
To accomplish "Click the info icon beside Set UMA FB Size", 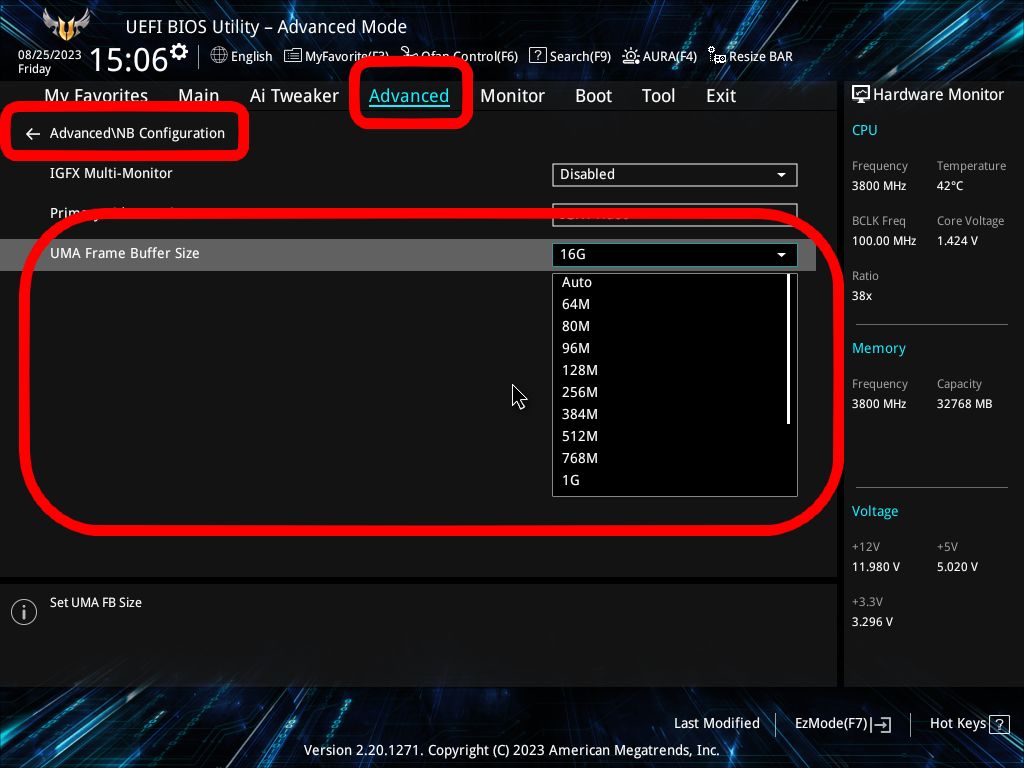I will [x=24, y=612].
